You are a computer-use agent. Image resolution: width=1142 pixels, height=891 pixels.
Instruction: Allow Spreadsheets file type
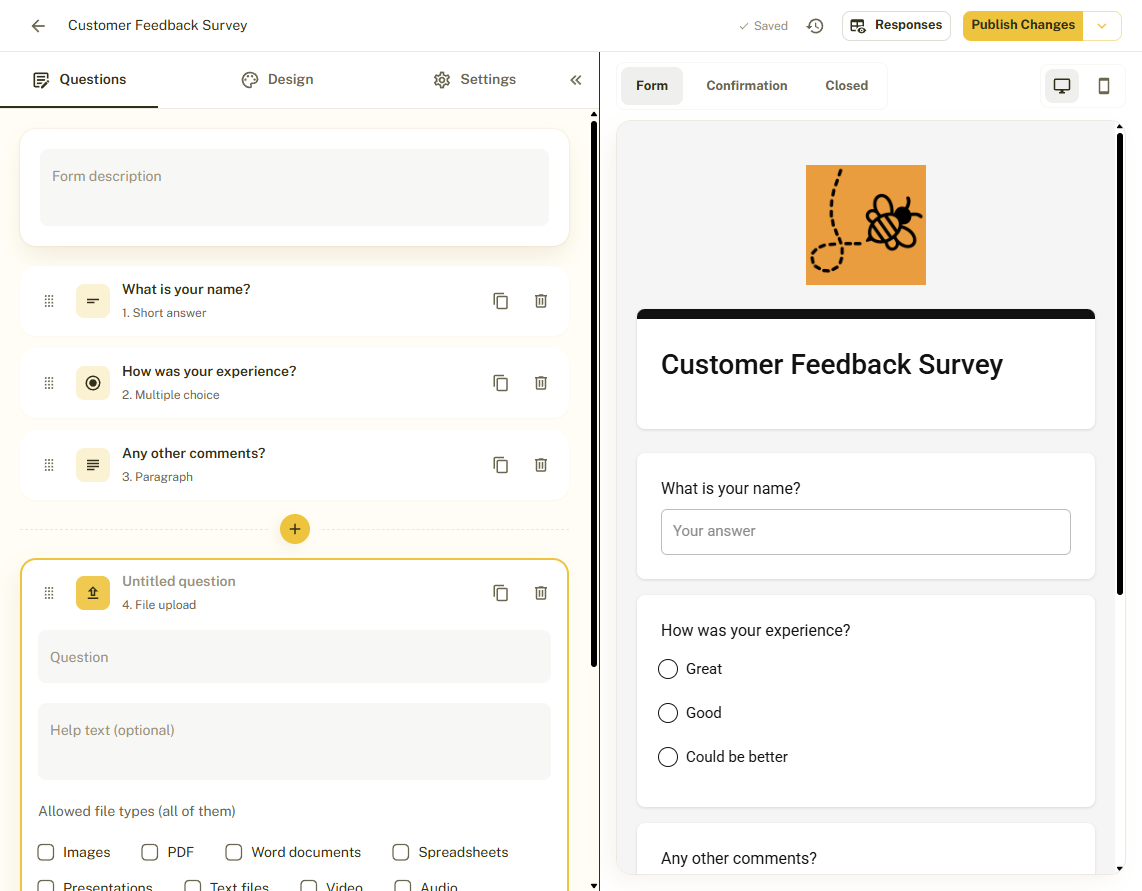pos(401,852)
